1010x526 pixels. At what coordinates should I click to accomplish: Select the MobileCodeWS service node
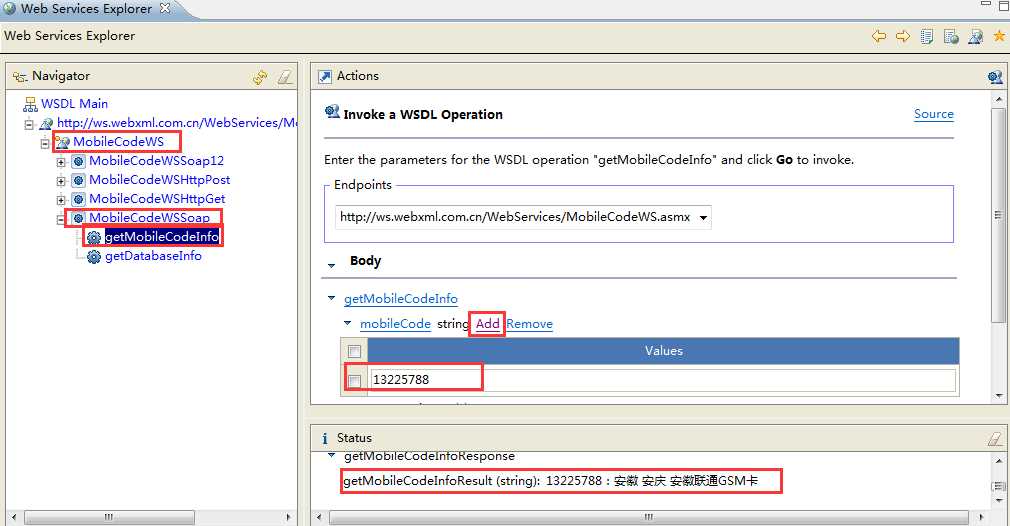(x=119, y=142)
